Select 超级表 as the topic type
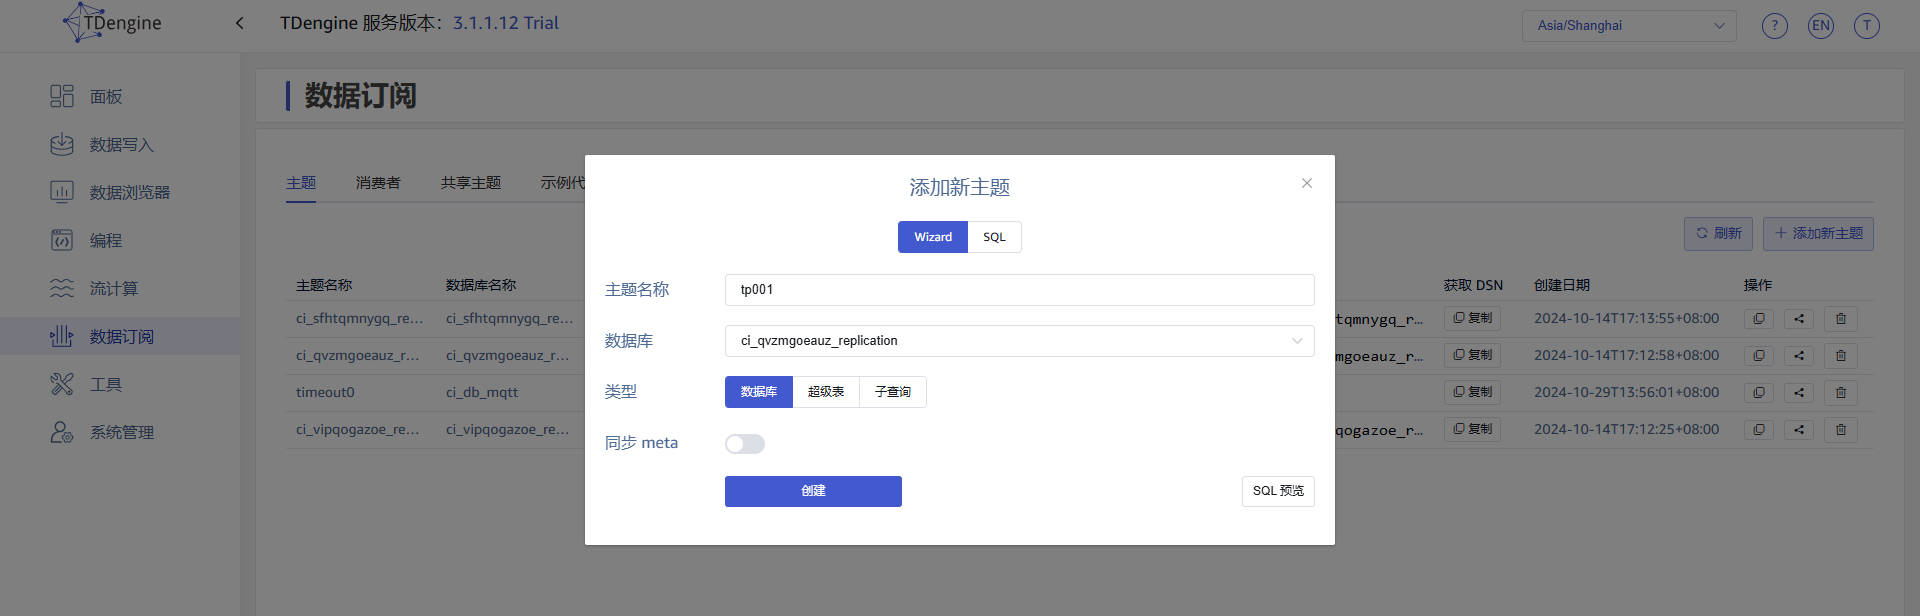Viewport: 1920px width, 616px height. (826, 392)
